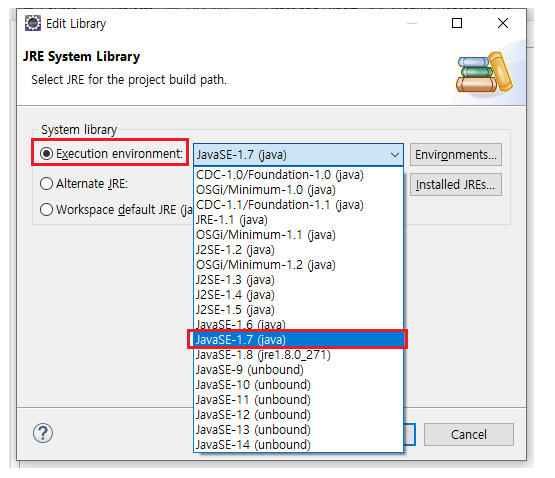Select the Execution environment radio button

(46, 154)
